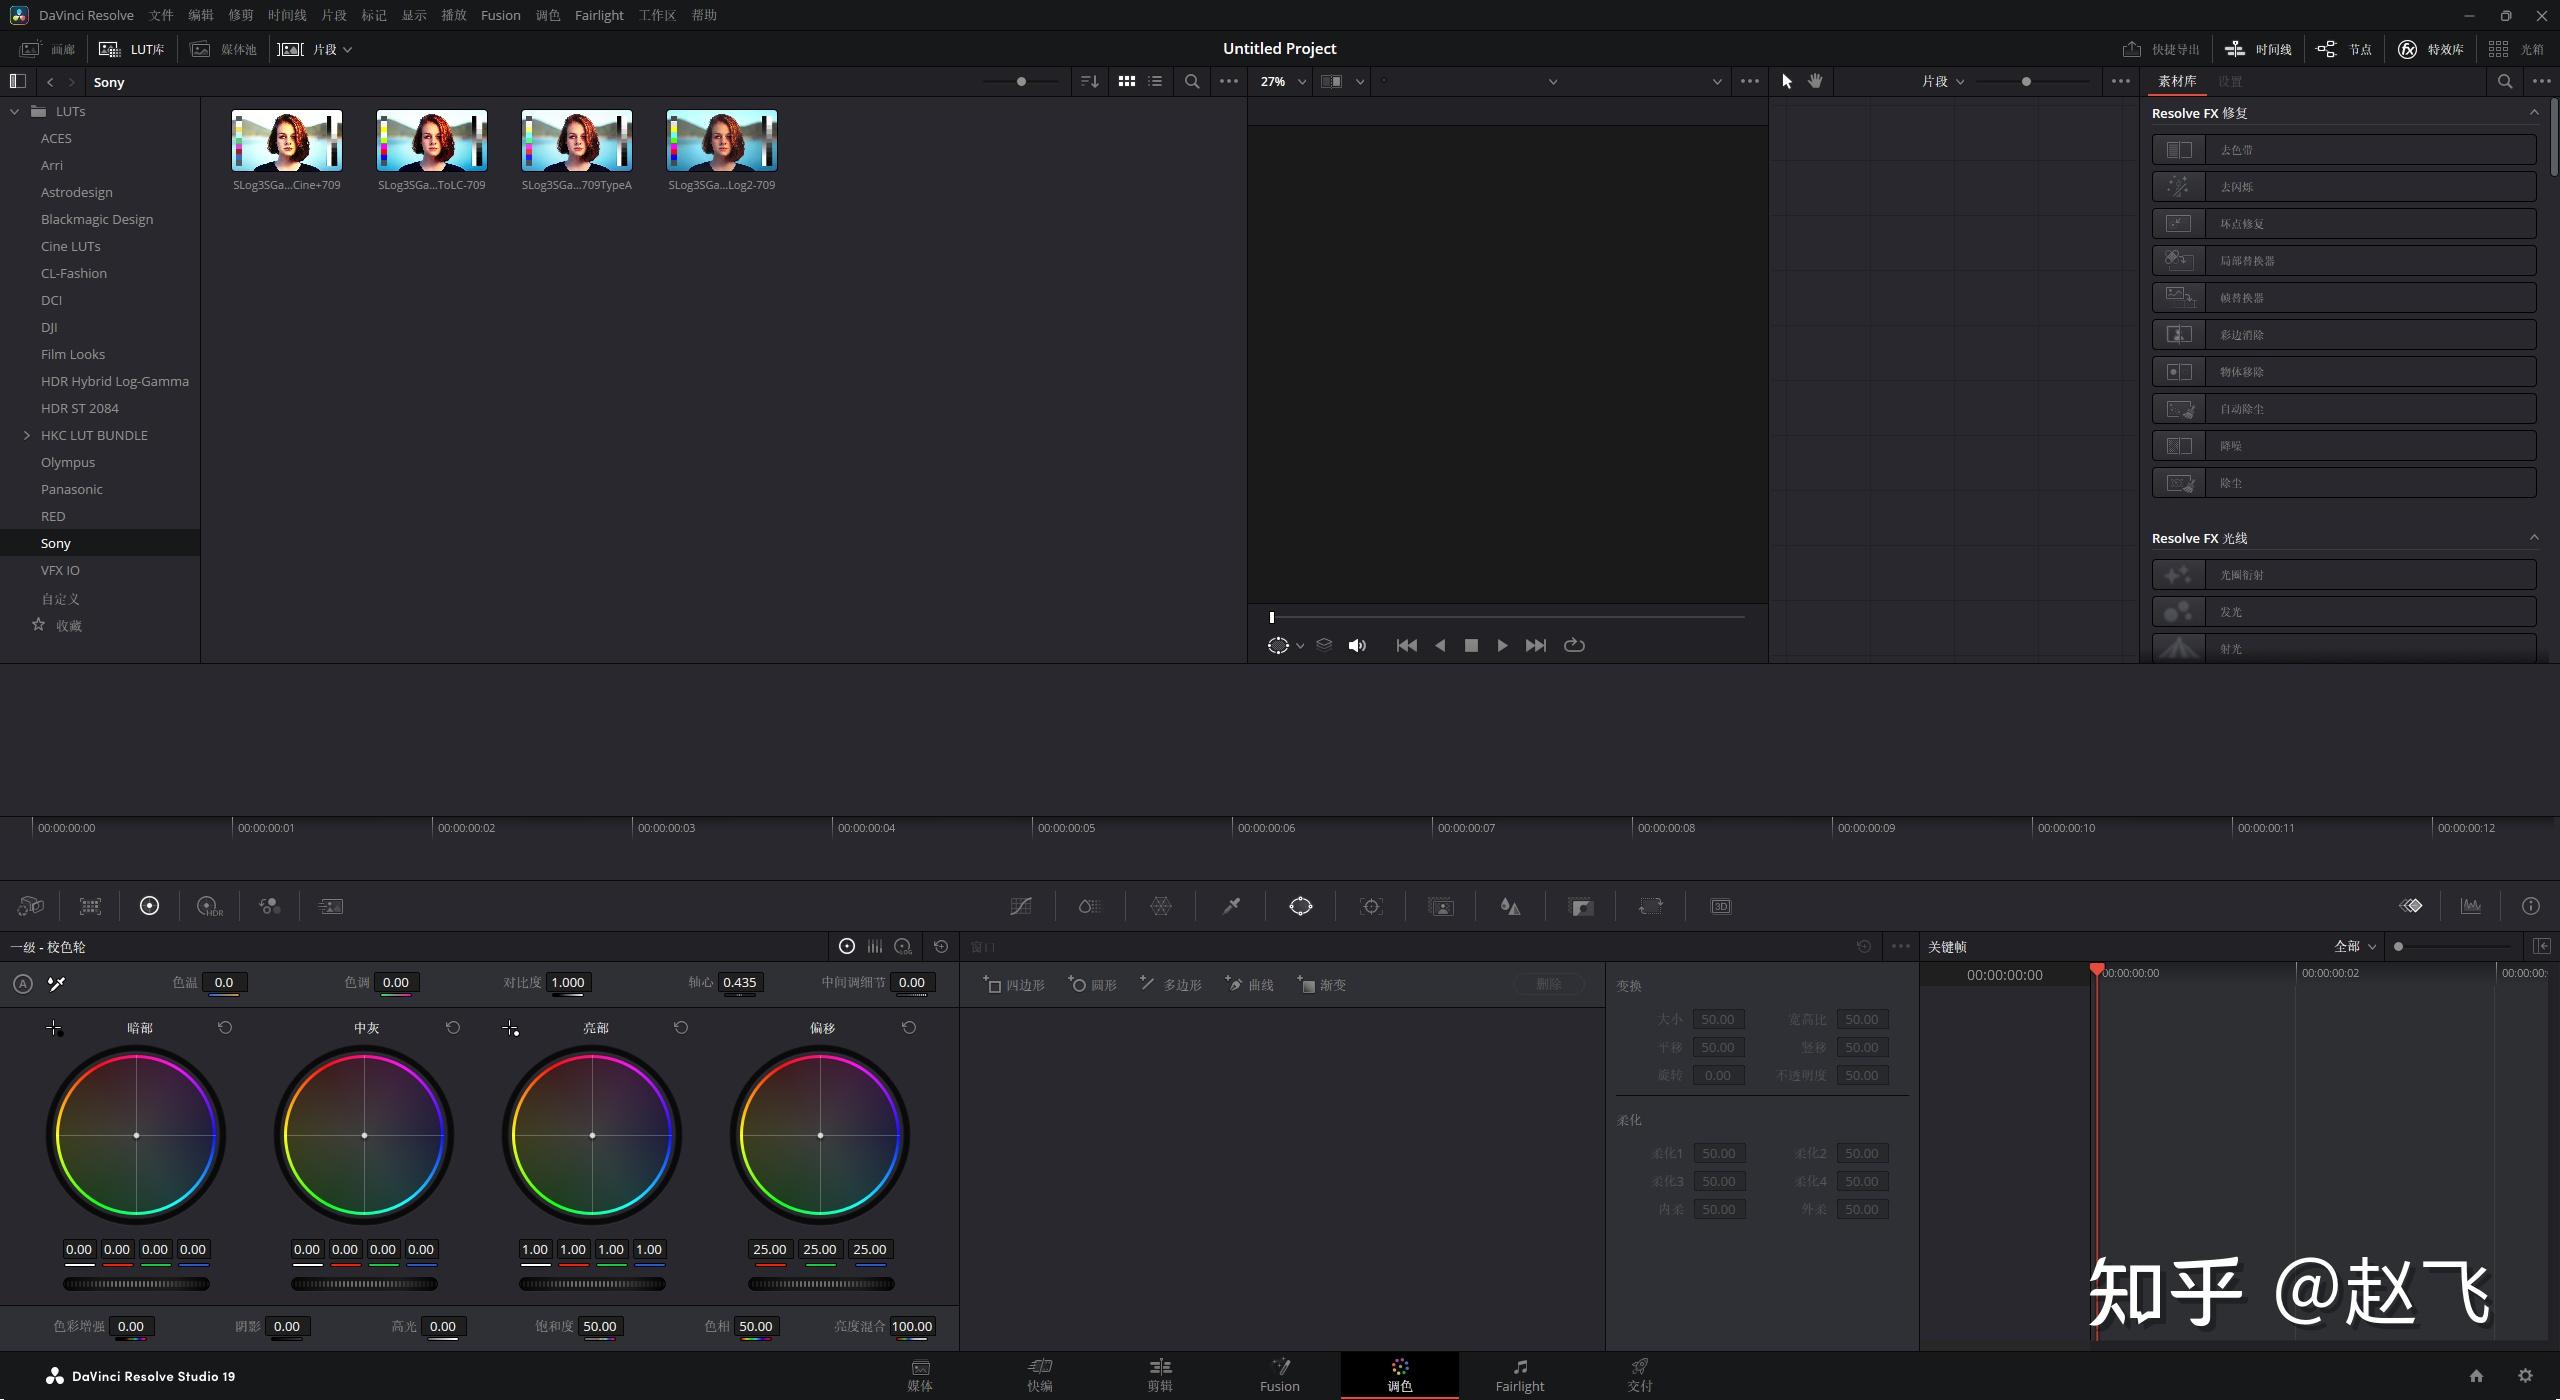This screenshot has height=1400, width=2560.
Task: Toggle loop playback in viewer
Action: 1574,646
